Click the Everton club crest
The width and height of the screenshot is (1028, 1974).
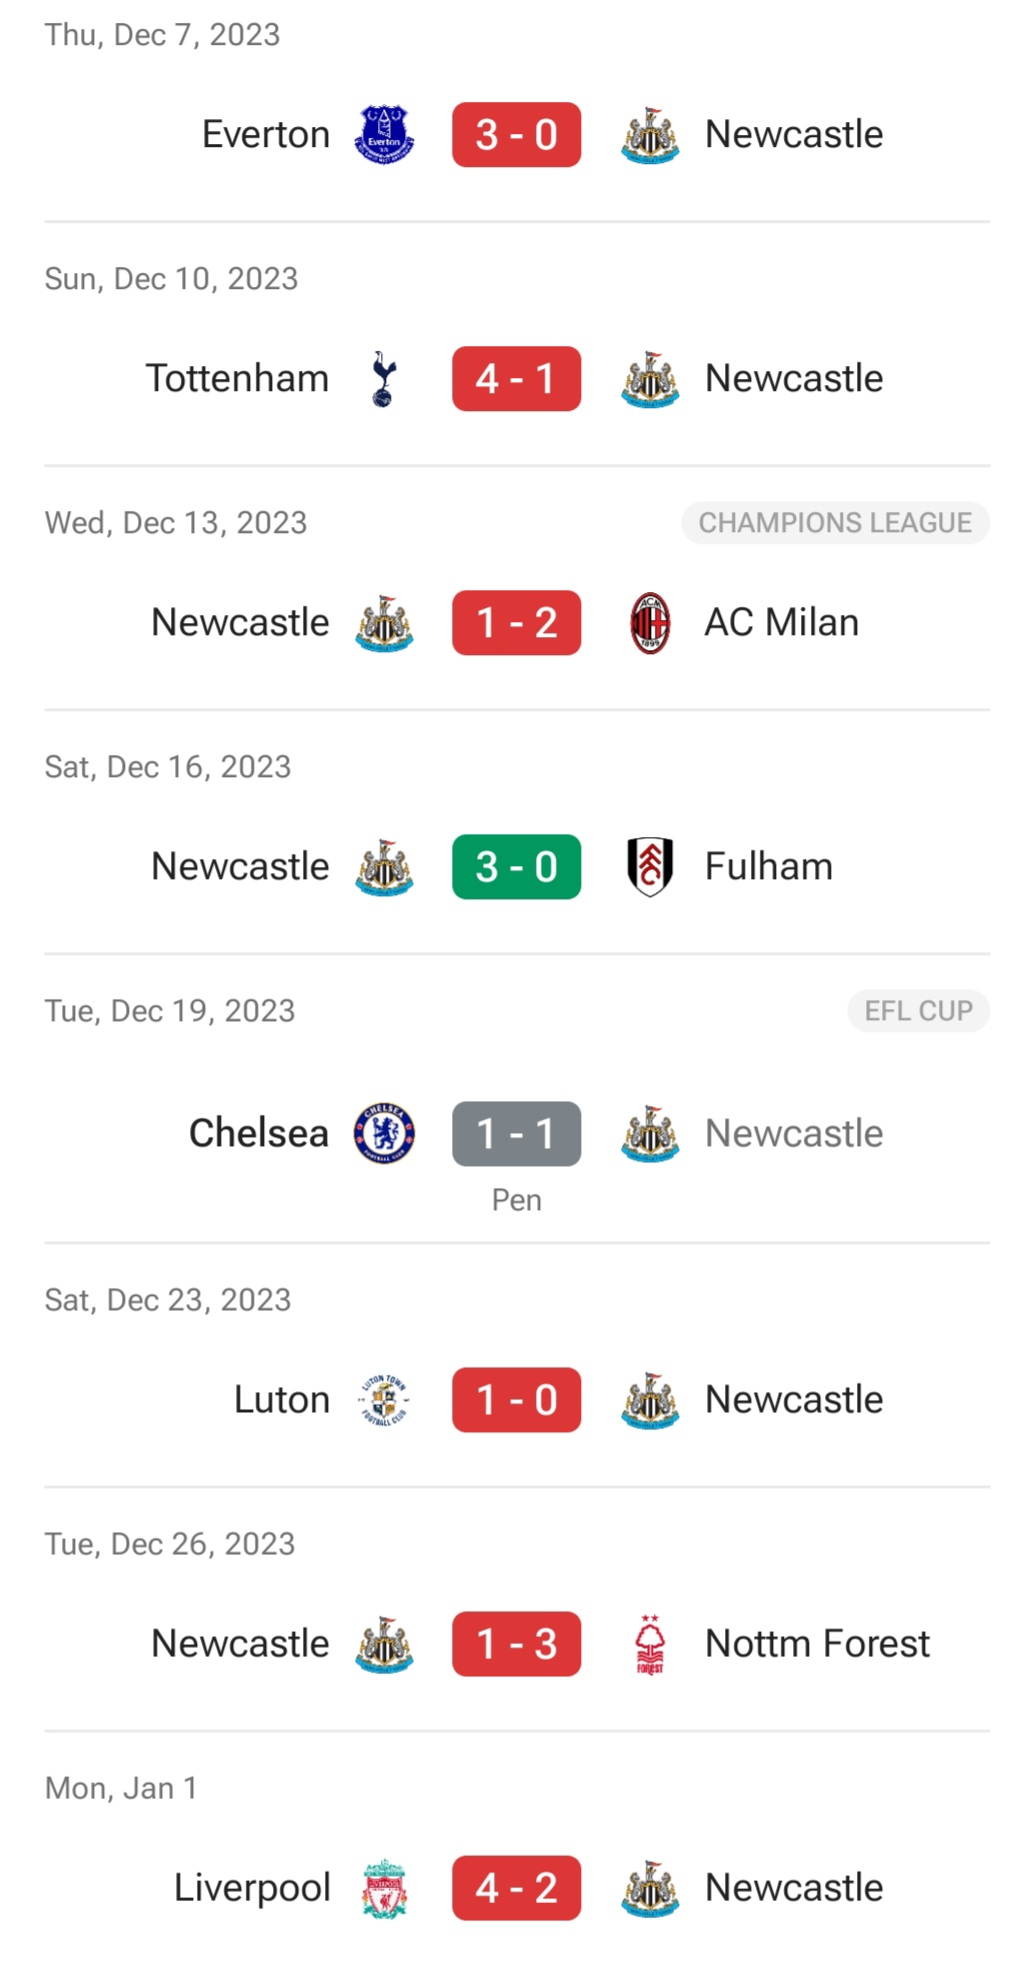384,134
